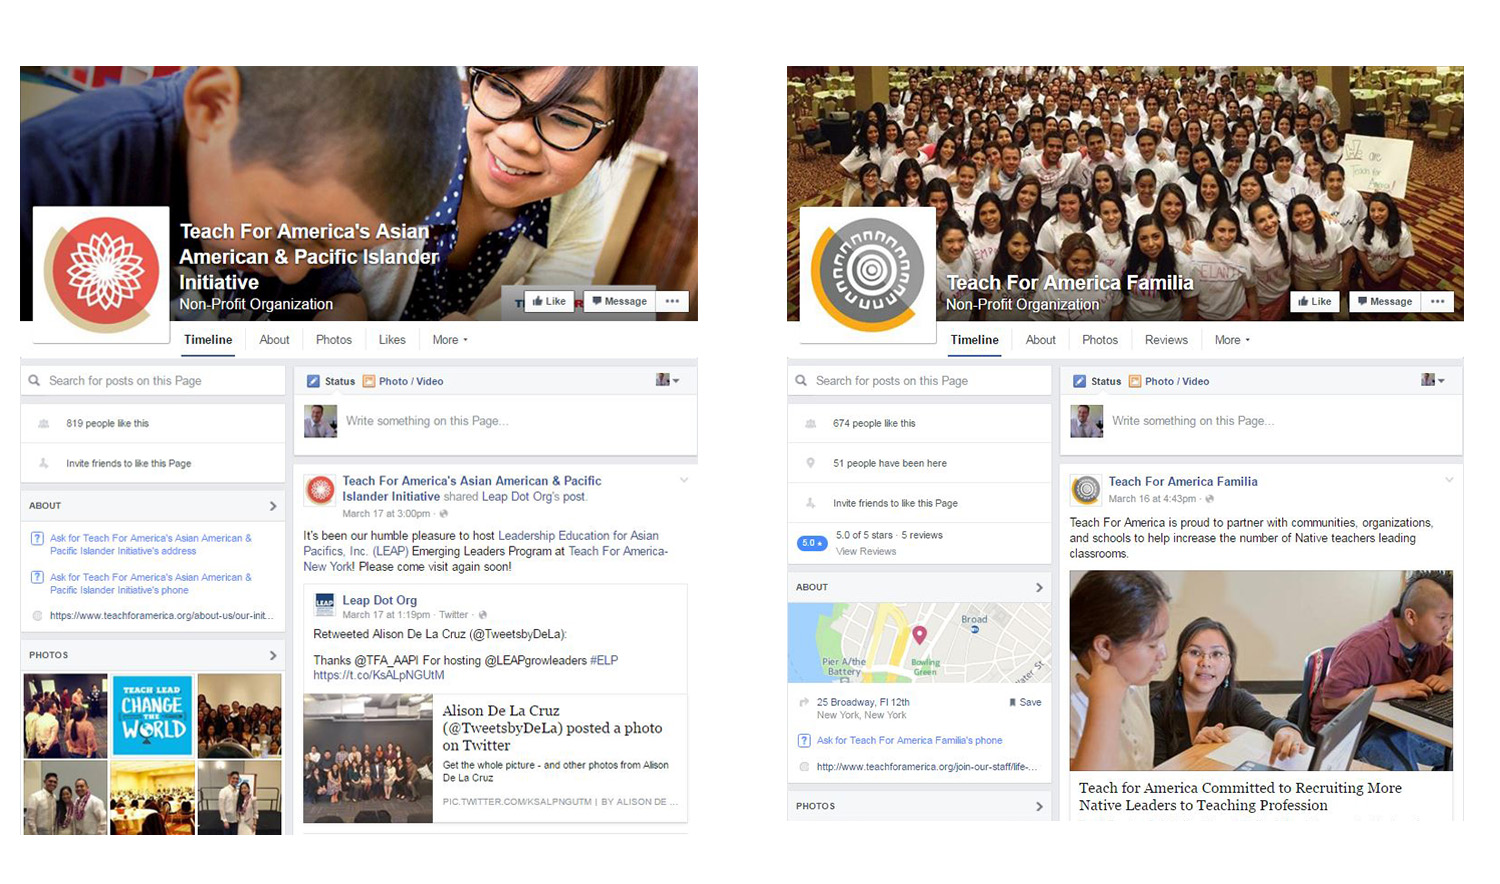Ask for AAPI Initiative's phone
This screenshot has width=1500, height=884.
[x=150, y=583]
